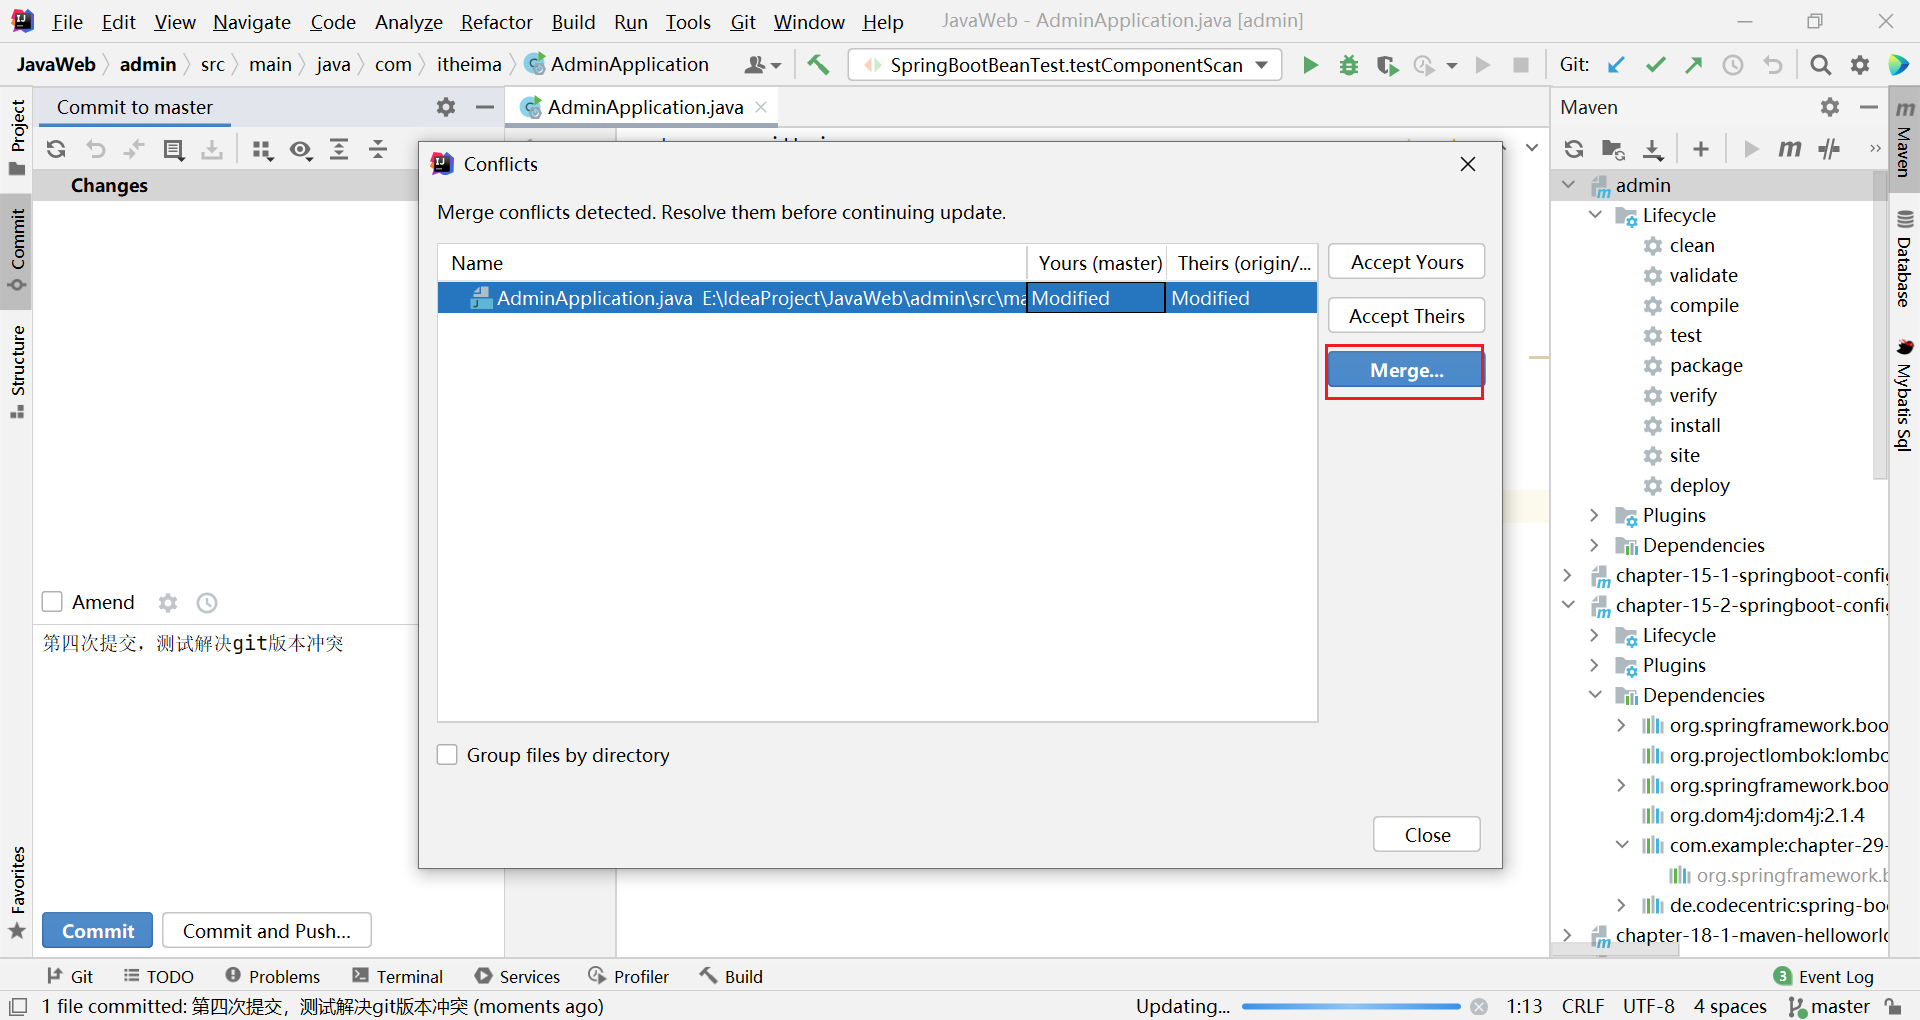Screen dimensions: 1920x1020
Task: Switch to the Terminal tool window tab
Action: 398,976
